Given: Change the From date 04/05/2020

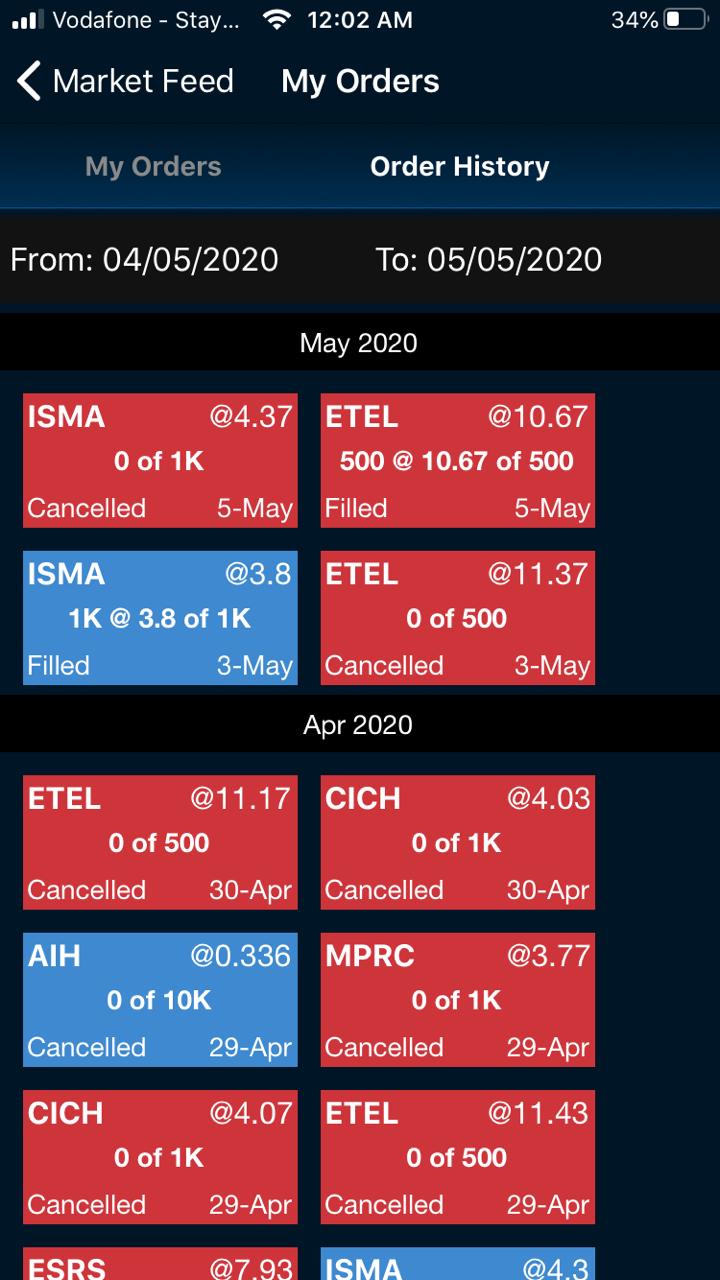Looking at the screenshot, I should click(x=145, y=260).
